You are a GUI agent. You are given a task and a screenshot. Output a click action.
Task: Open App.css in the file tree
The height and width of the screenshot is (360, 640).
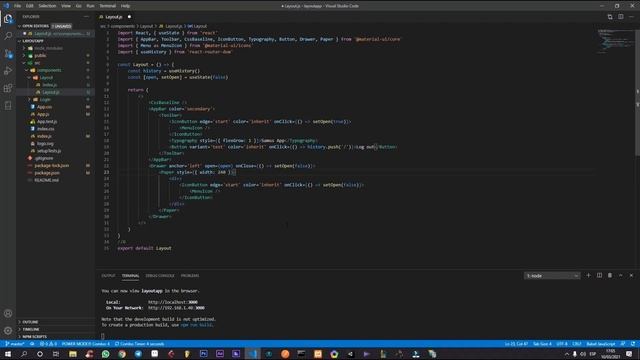pyautogui.click(x=44, y=107)
